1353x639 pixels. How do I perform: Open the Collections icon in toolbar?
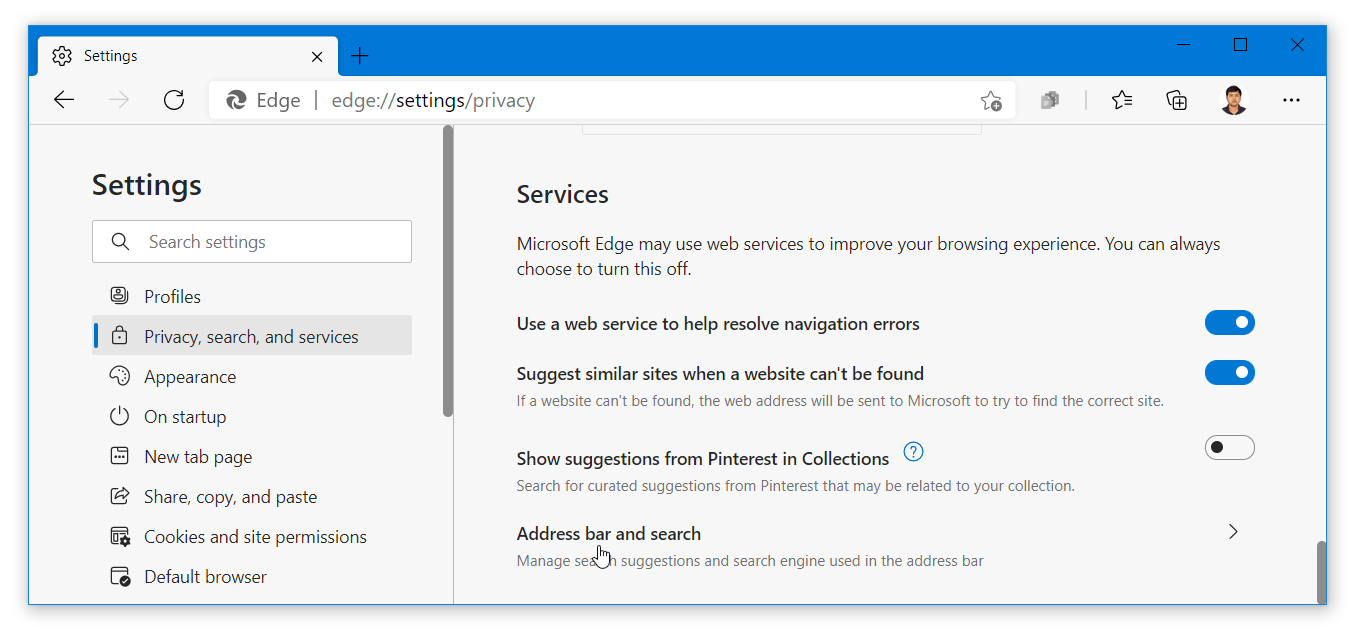pyautogui.click(x=1177, y=100)
